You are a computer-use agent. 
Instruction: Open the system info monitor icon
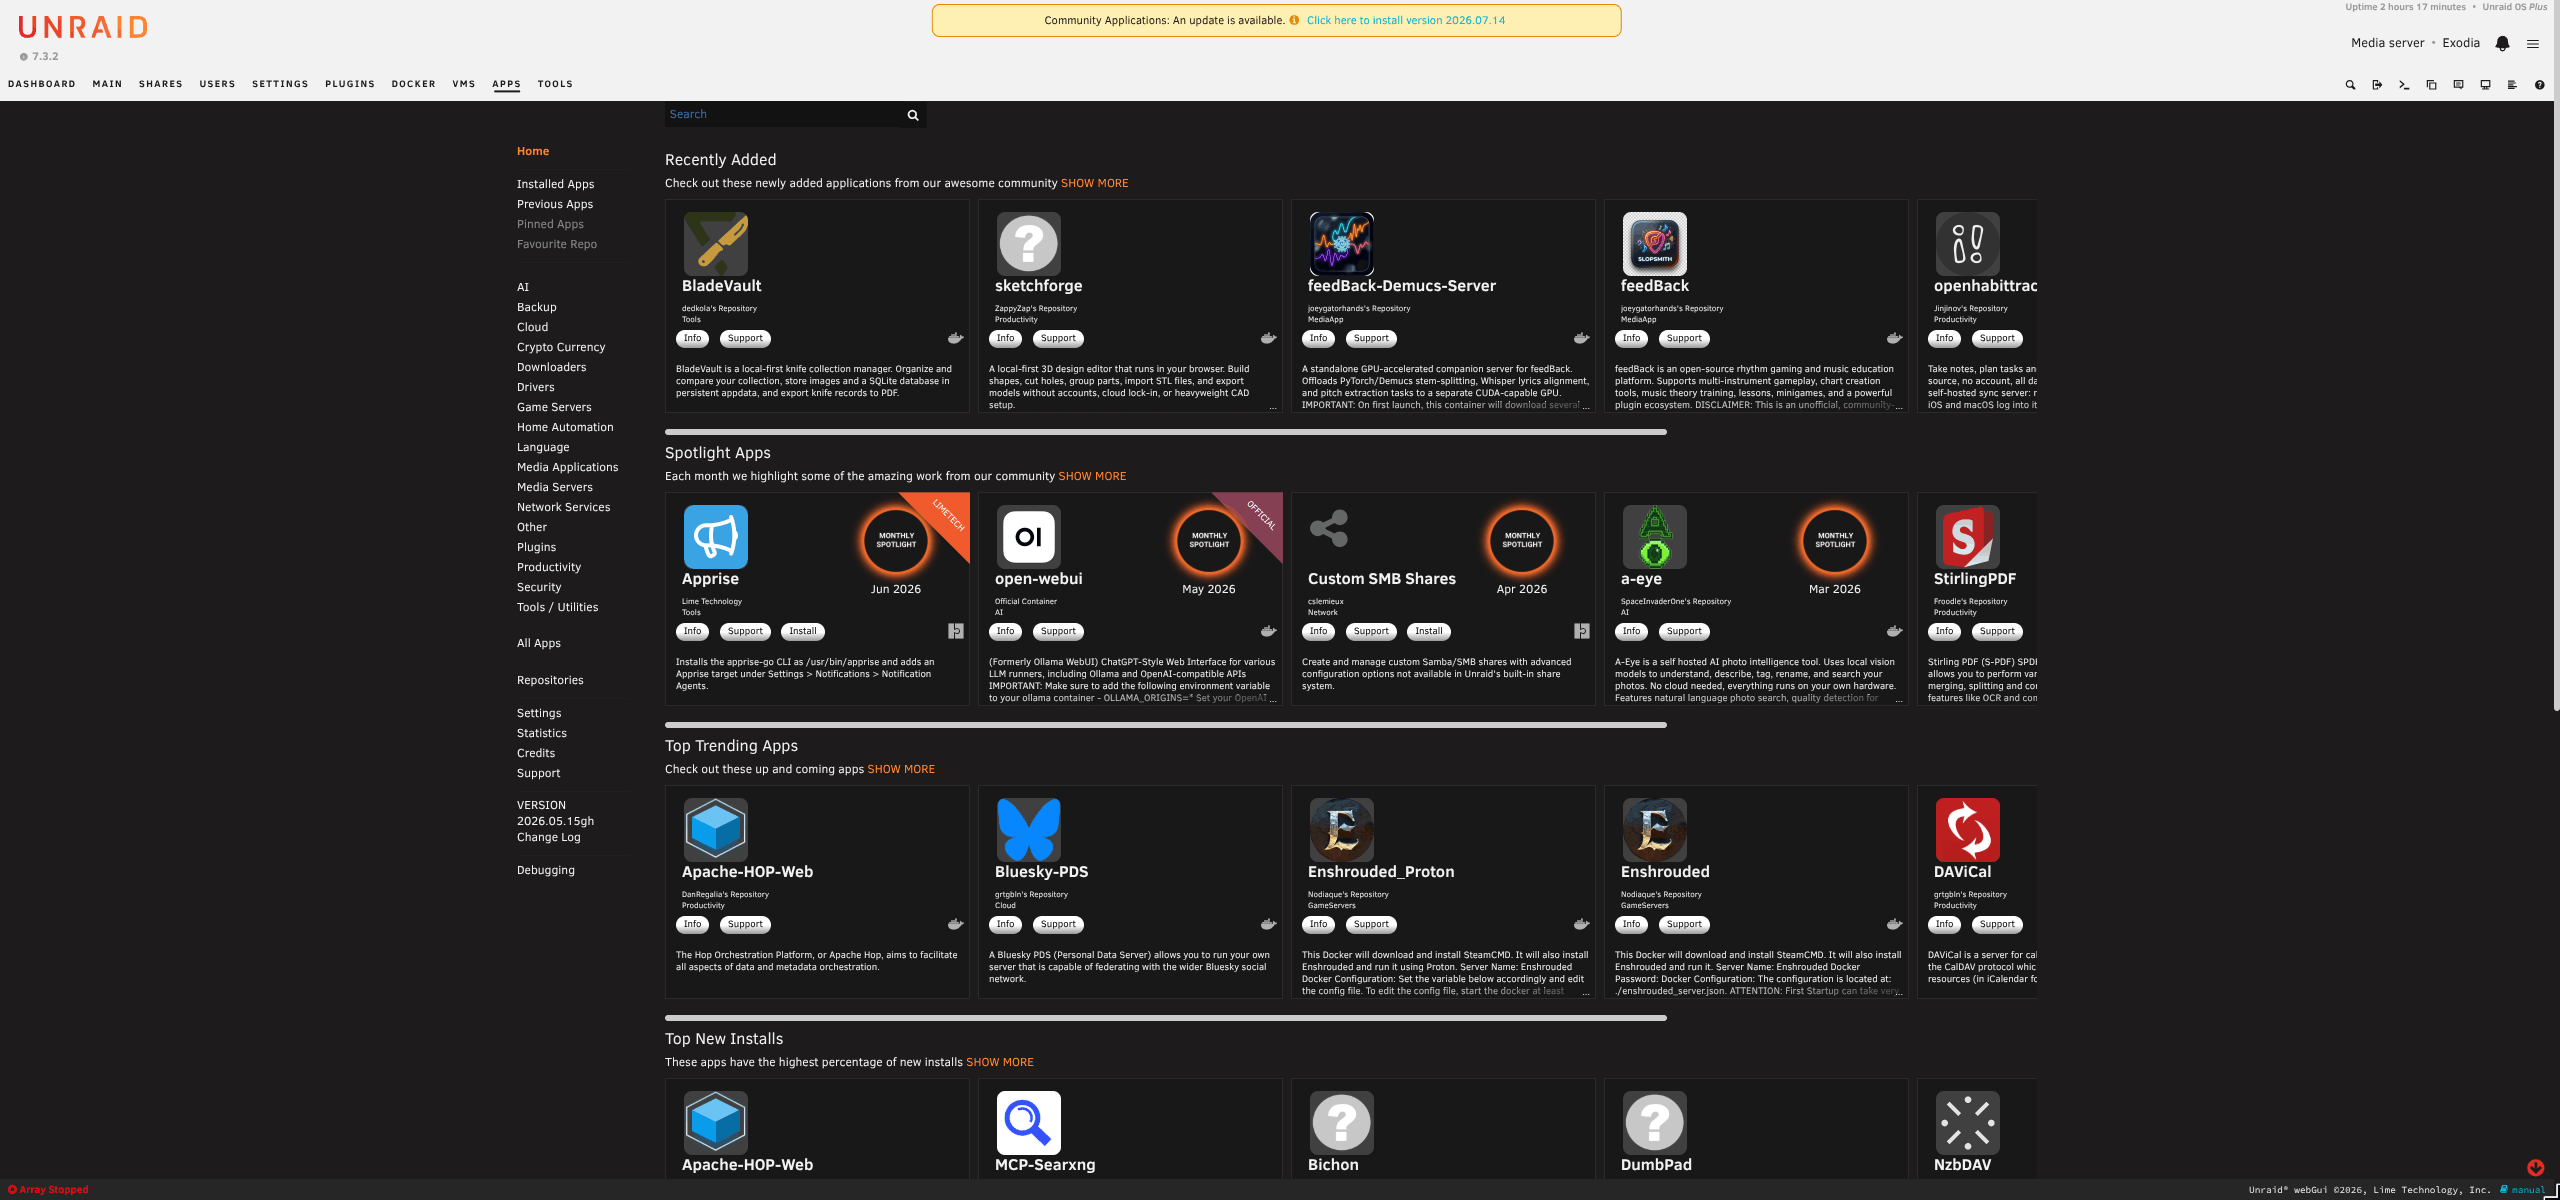tap(2485, 85)
